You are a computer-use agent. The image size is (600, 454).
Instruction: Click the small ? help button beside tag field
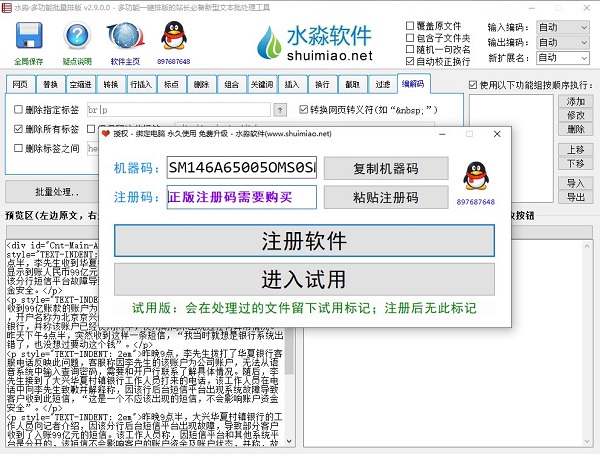click(280, 110)
